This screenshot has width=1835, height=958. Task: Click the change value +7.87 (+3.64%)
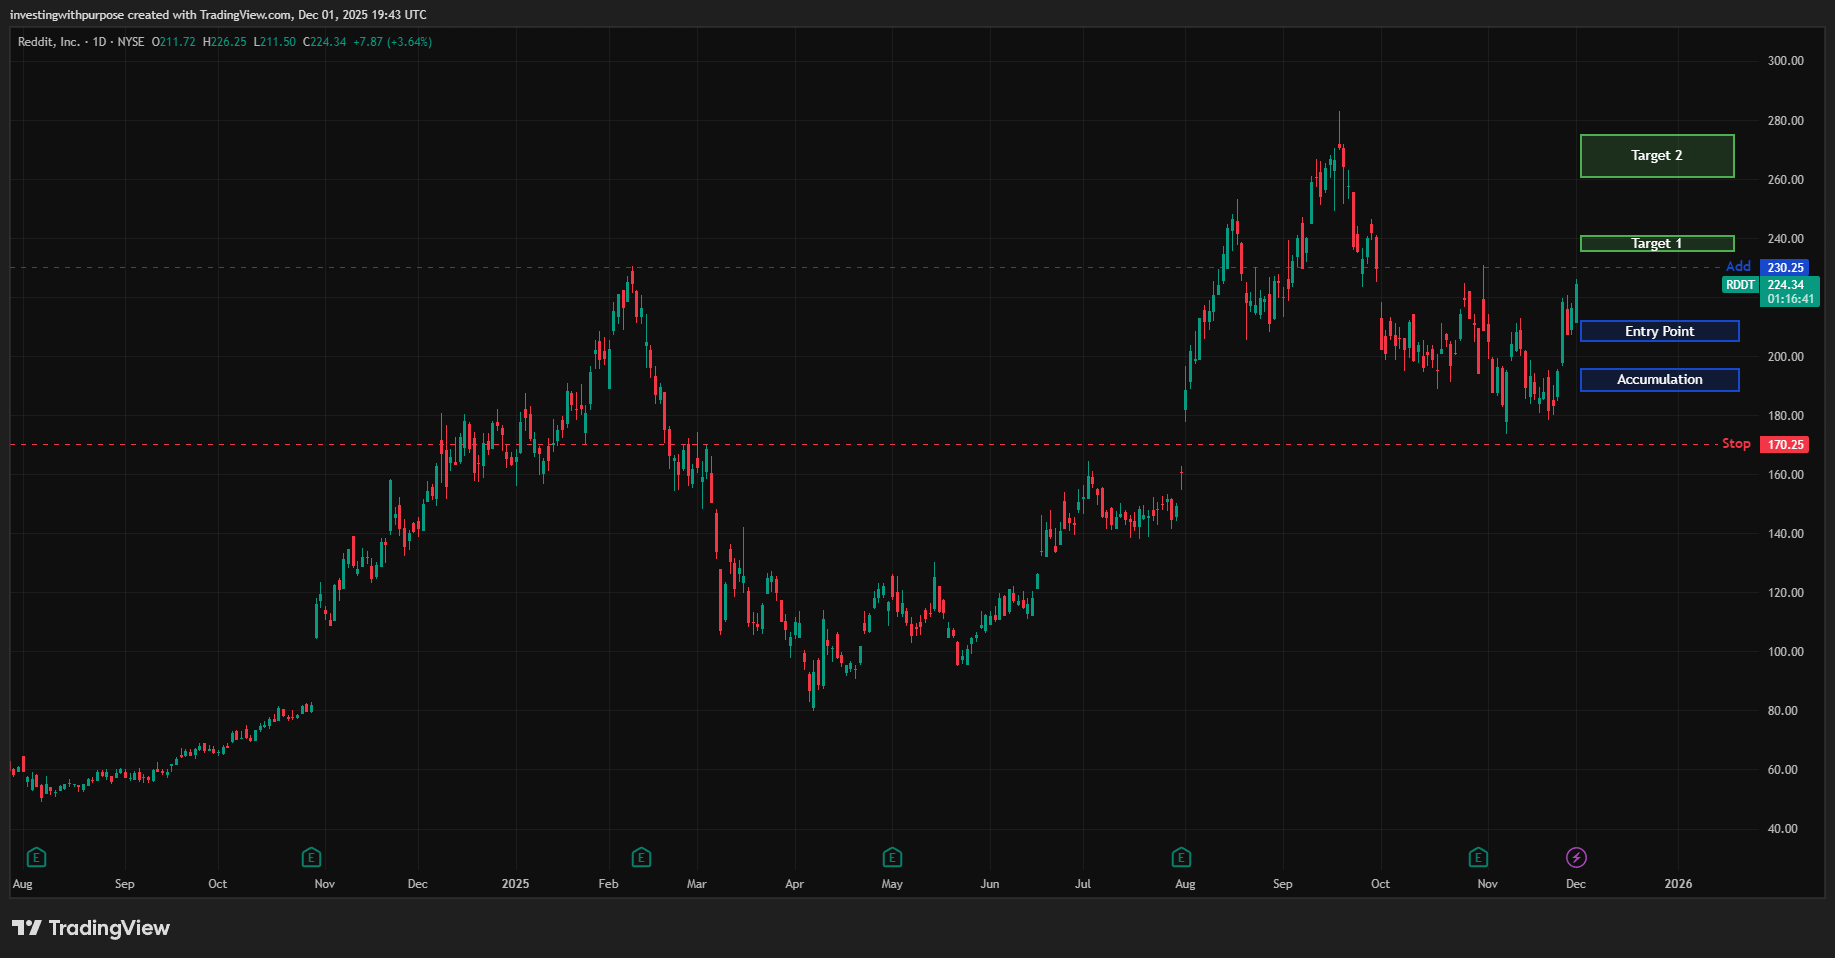point(393,42)
